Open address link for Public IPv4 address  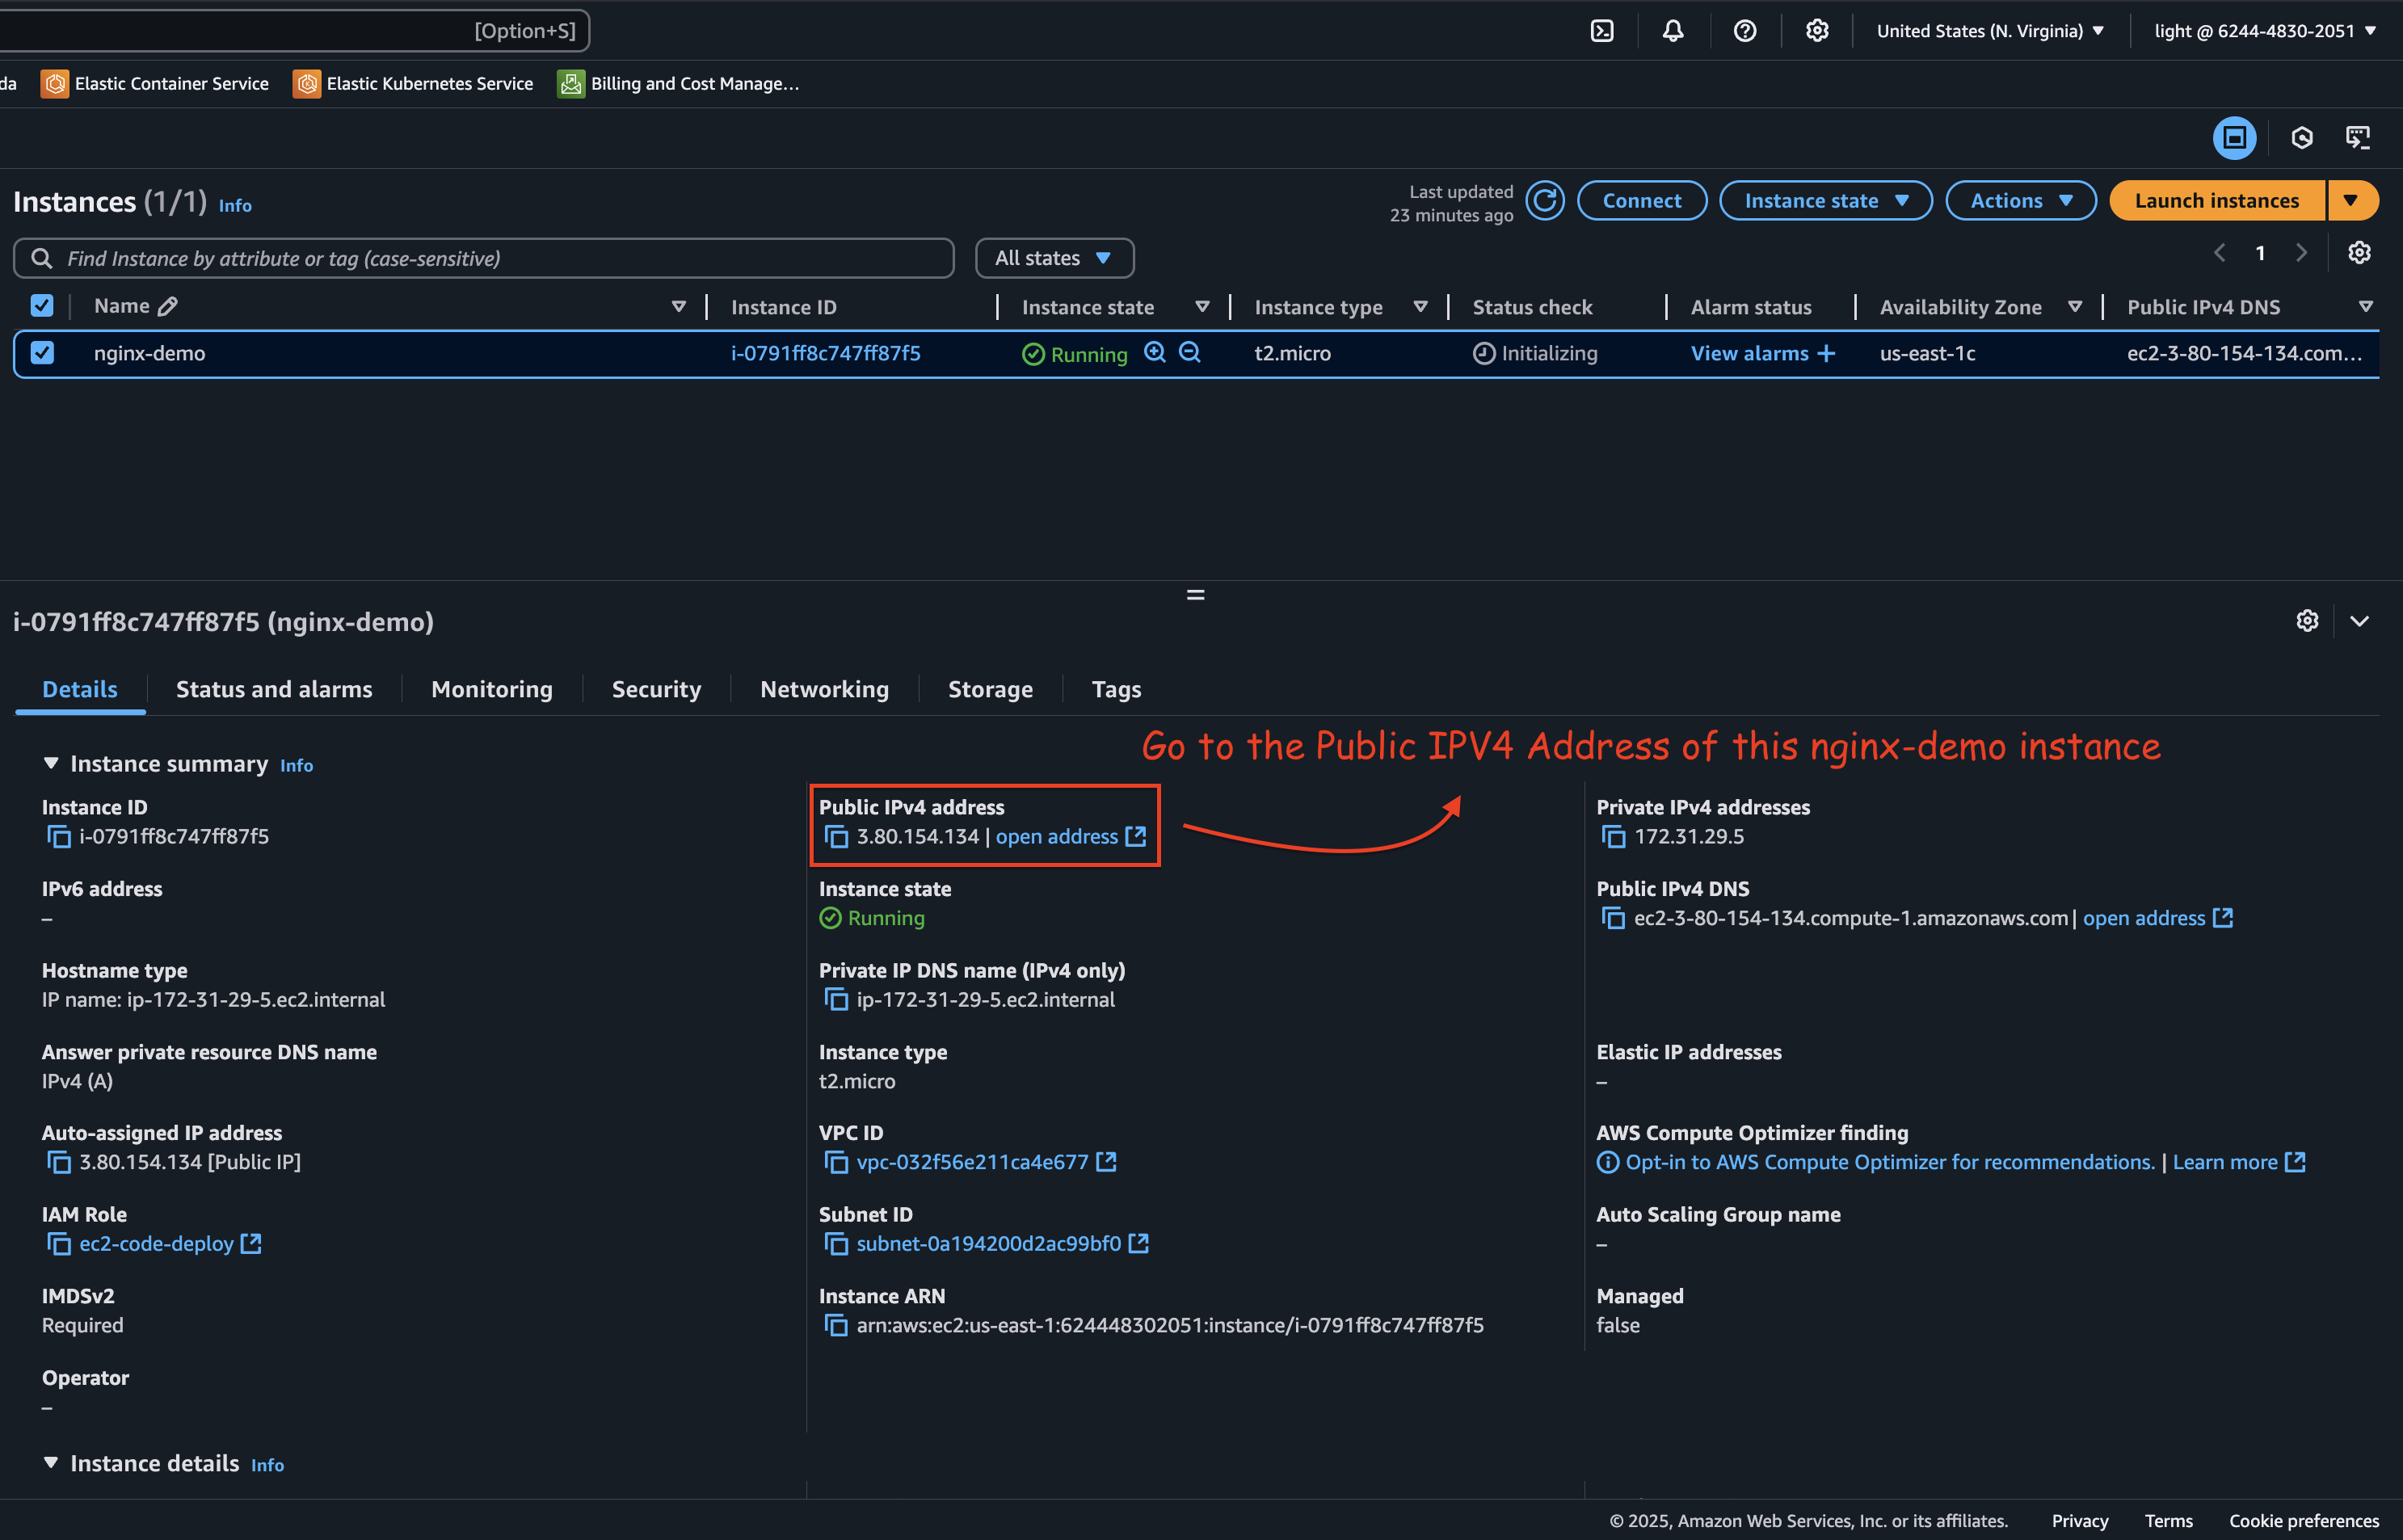pyautogui.click(x=1070, y=837)
